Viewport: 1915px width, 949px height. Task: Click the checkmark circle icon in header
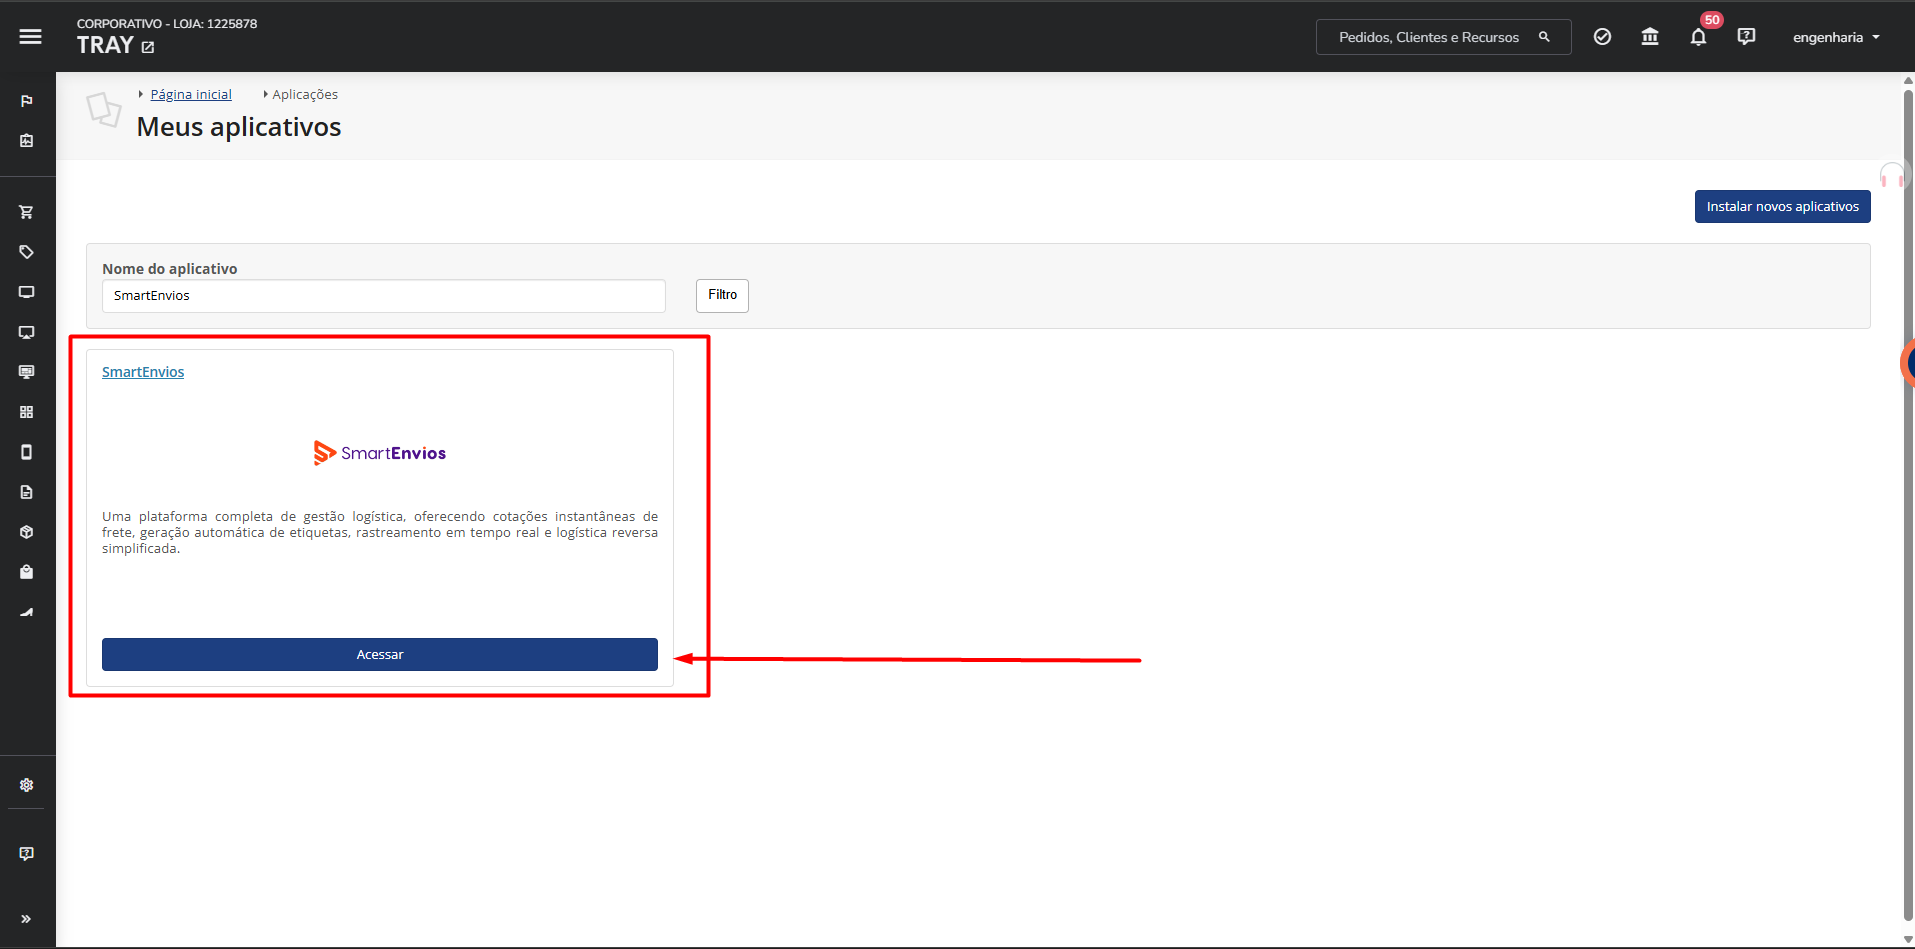click(x=1602, y=37)
